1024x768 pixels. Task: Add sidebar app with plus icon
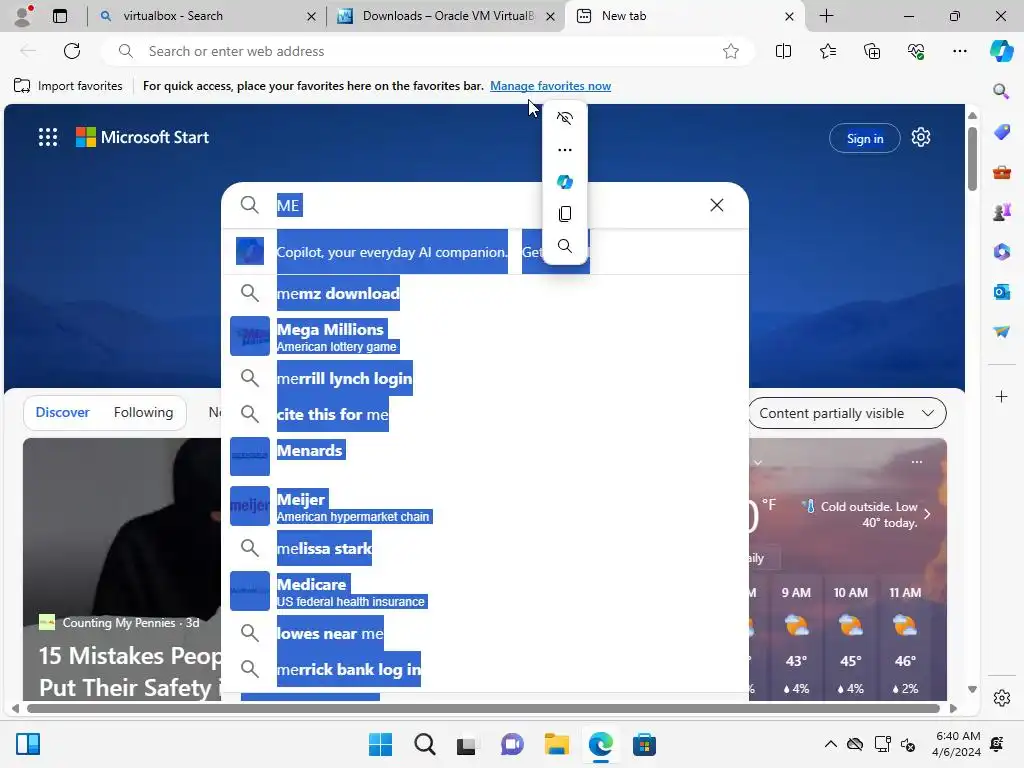[1001, 396]
